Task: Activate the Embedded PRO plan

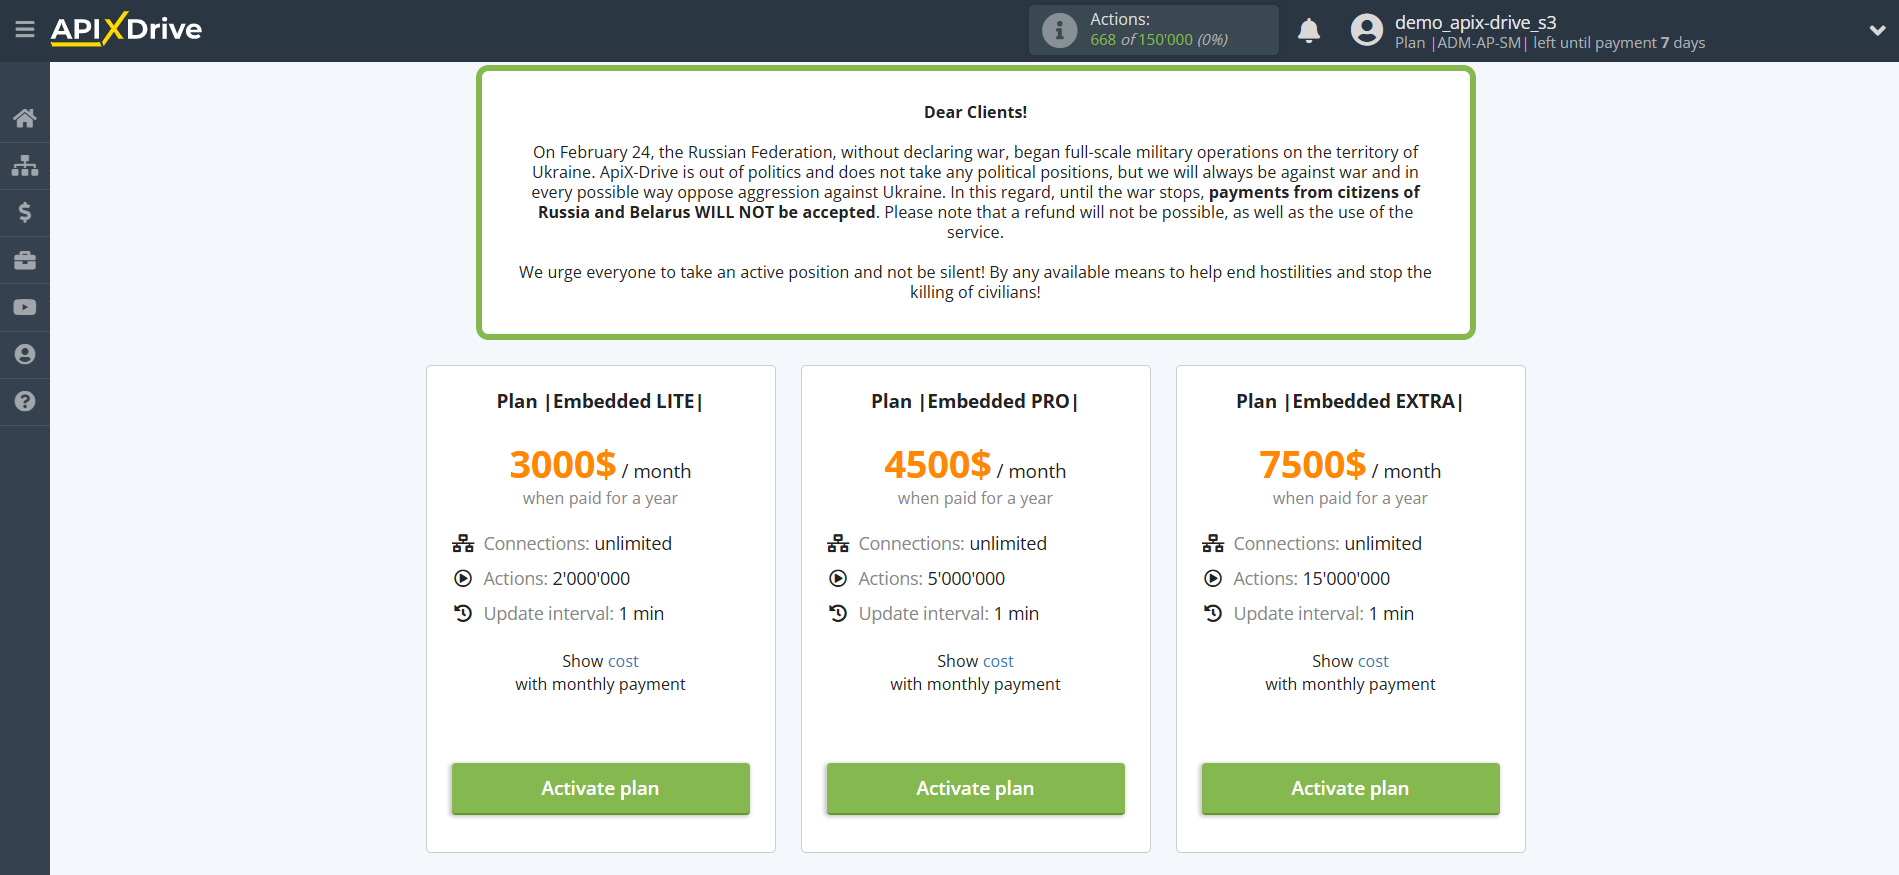Action: 975,788
